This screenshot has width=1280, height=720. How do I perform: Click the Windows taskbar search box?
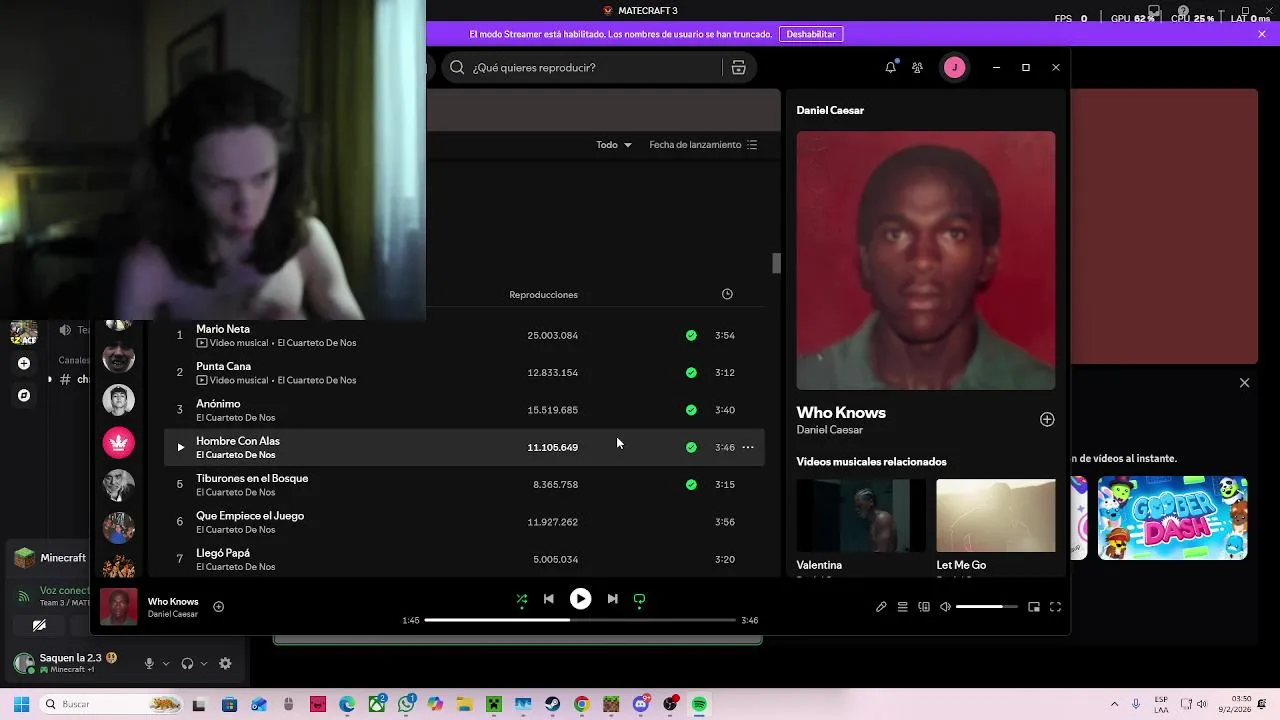pyautogui.click(x=113, y=704)
